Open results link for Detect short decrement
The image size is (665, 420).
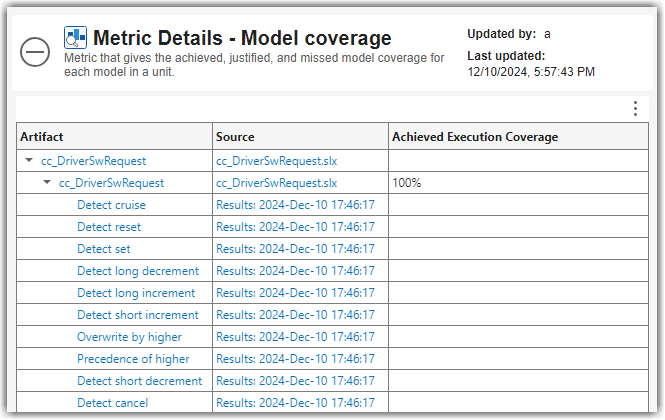pyautogui.click(x=296, y=381)
